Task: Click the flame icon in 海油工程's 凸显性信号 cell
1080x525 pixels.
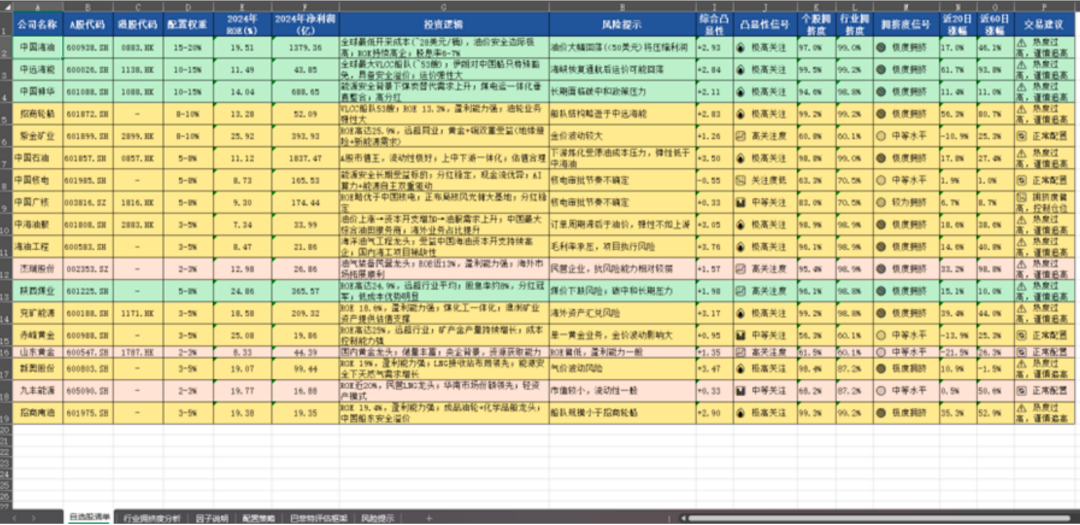Action: [x=740, y=246]
